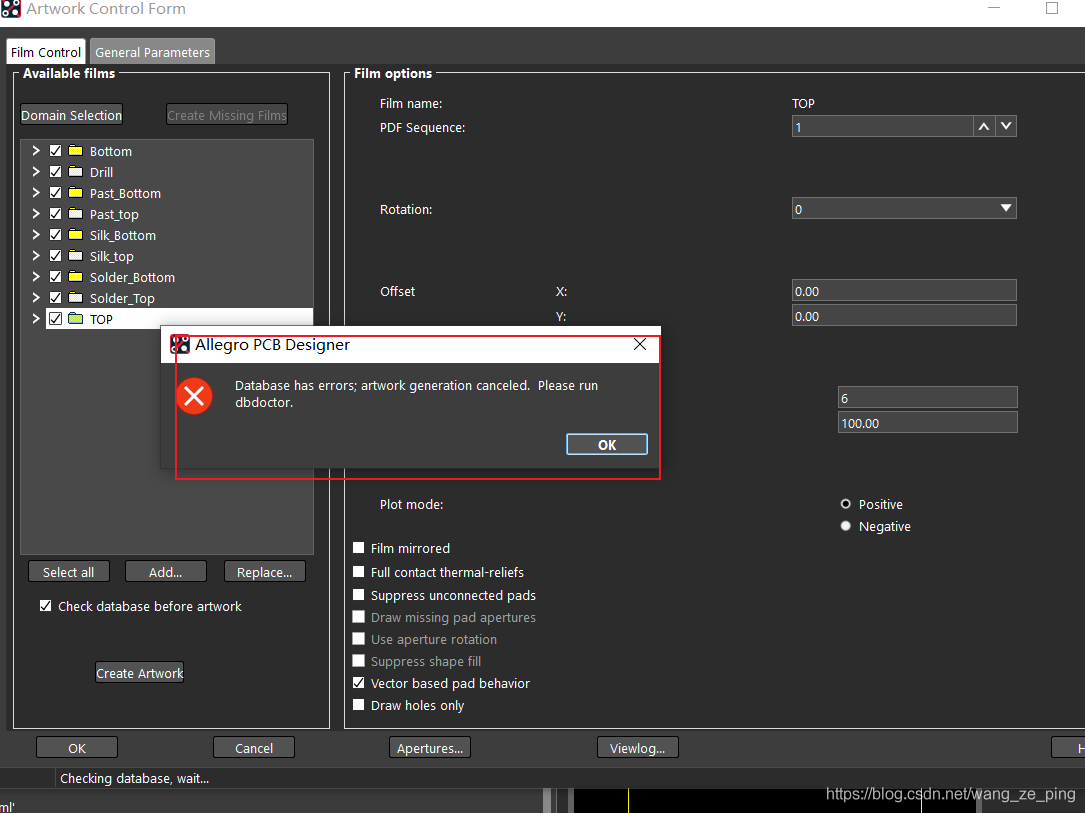1085x813 pixels.
Task: Expand the Past_top film entry
Action: (x=36, y=213)
